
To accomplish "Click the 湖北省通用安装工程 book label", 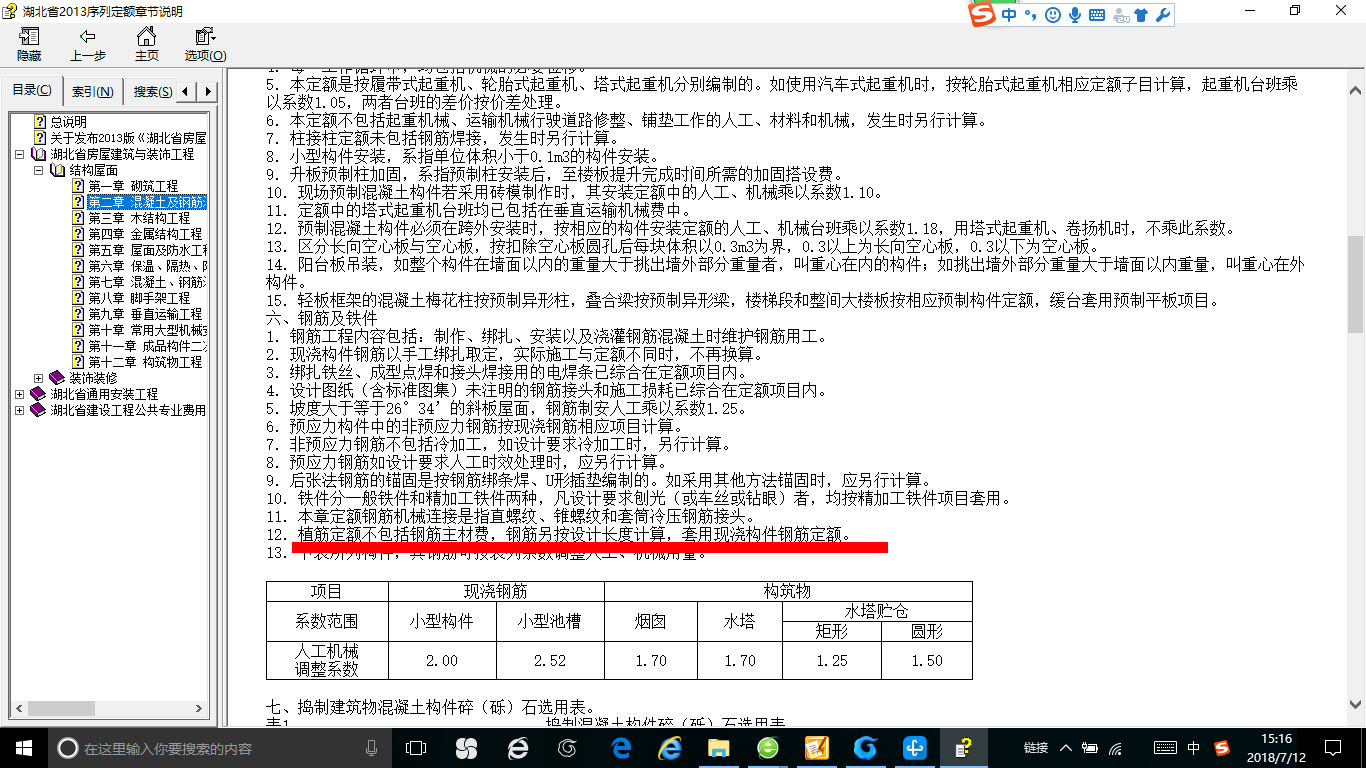I will pos(104,394).
